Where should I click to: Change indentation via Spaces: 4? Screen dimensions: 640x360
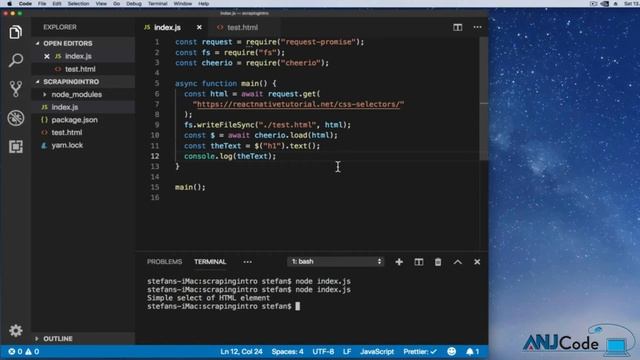pos(287,351)
